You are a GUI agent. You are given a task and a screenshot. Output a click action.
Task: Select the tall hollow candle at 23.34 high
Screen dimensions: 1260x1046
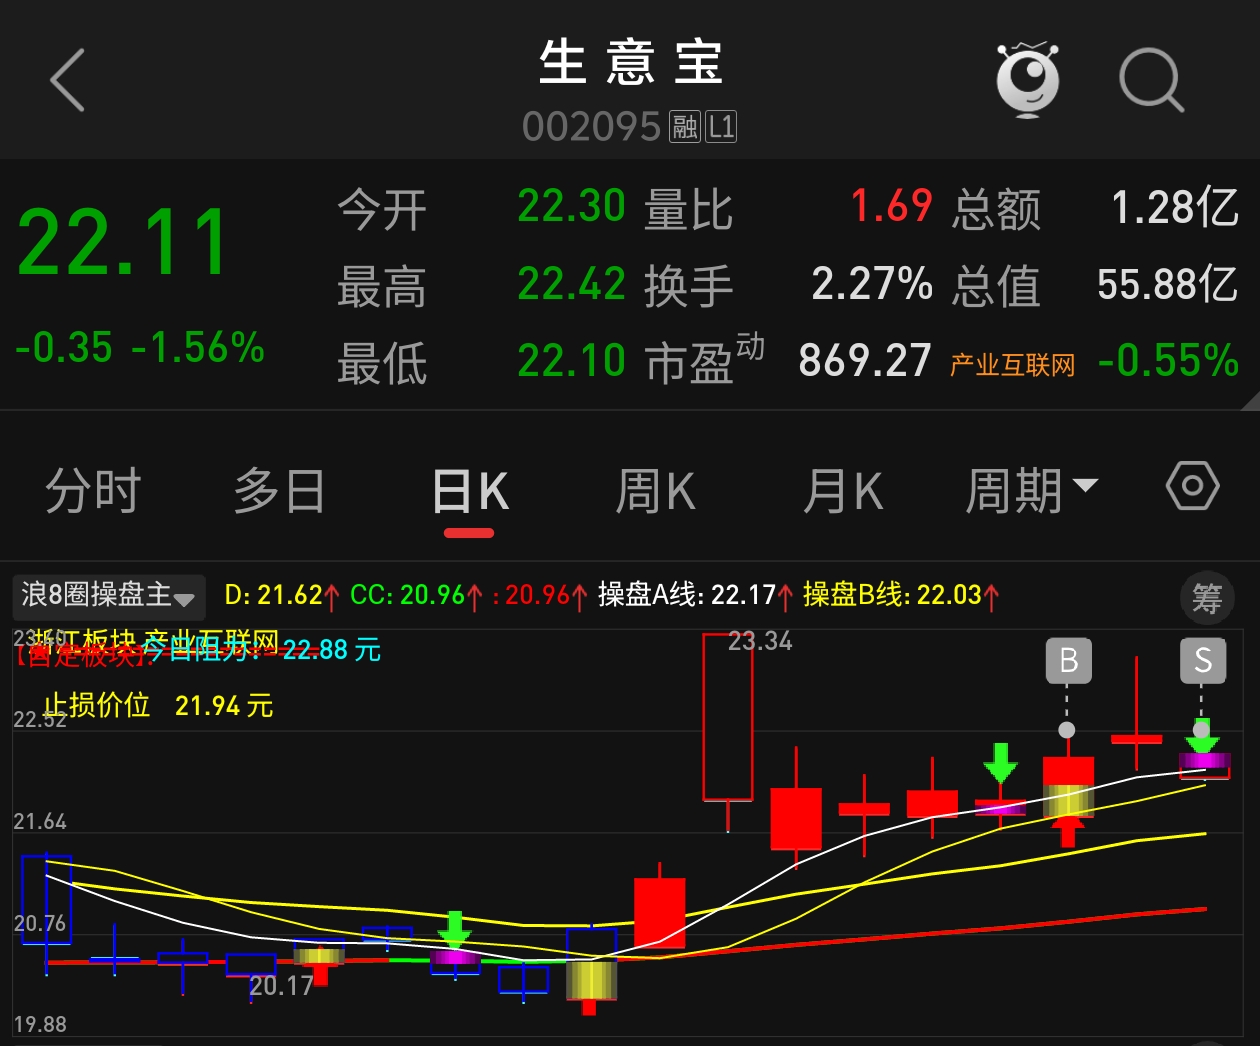[728, 717]
